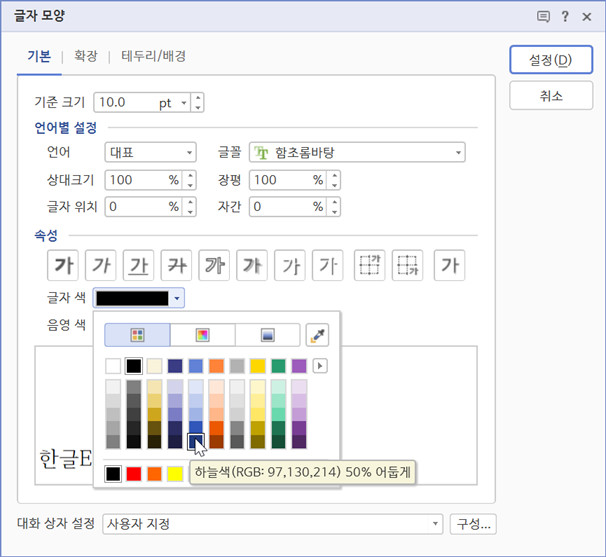Apply the Outline text attribute

tap(214, 265)
